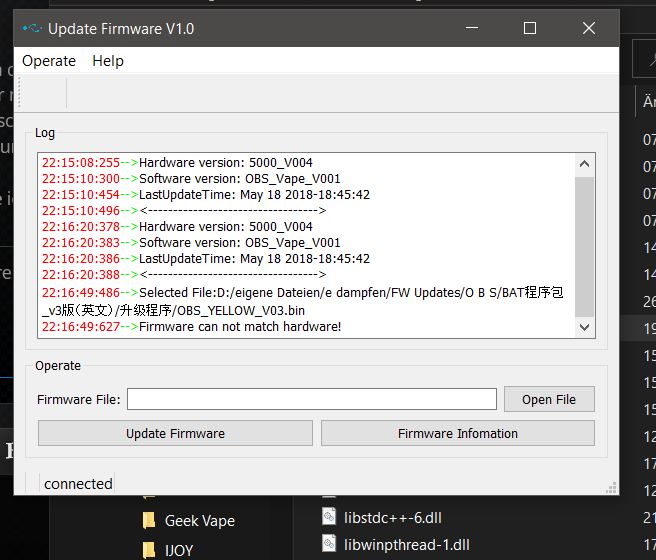Maximize the Update Firmware window
Image resolution: width=656 pixels, height=560 pixels.
coord(530,29)
